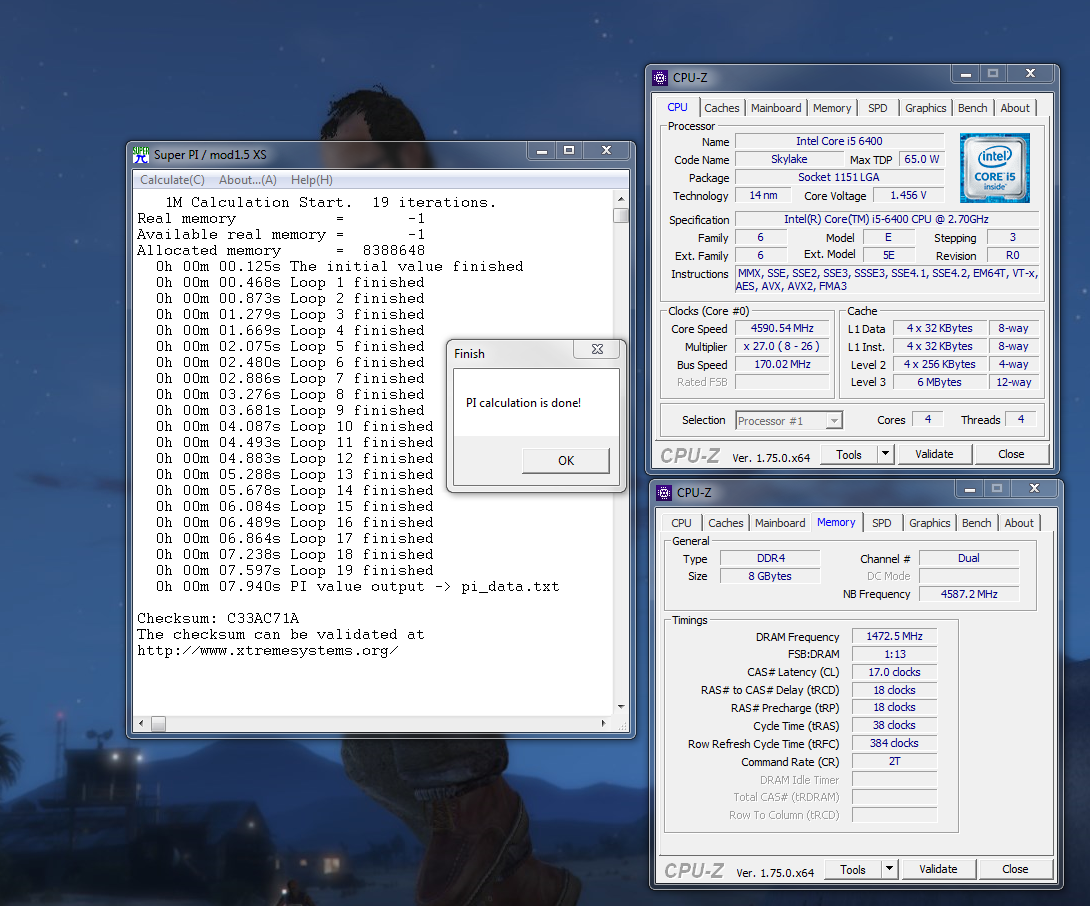The height and width of the screenshot is (906, 1090).
Task: Click Close button in lower CPU-Z window
Action: 1015,869
